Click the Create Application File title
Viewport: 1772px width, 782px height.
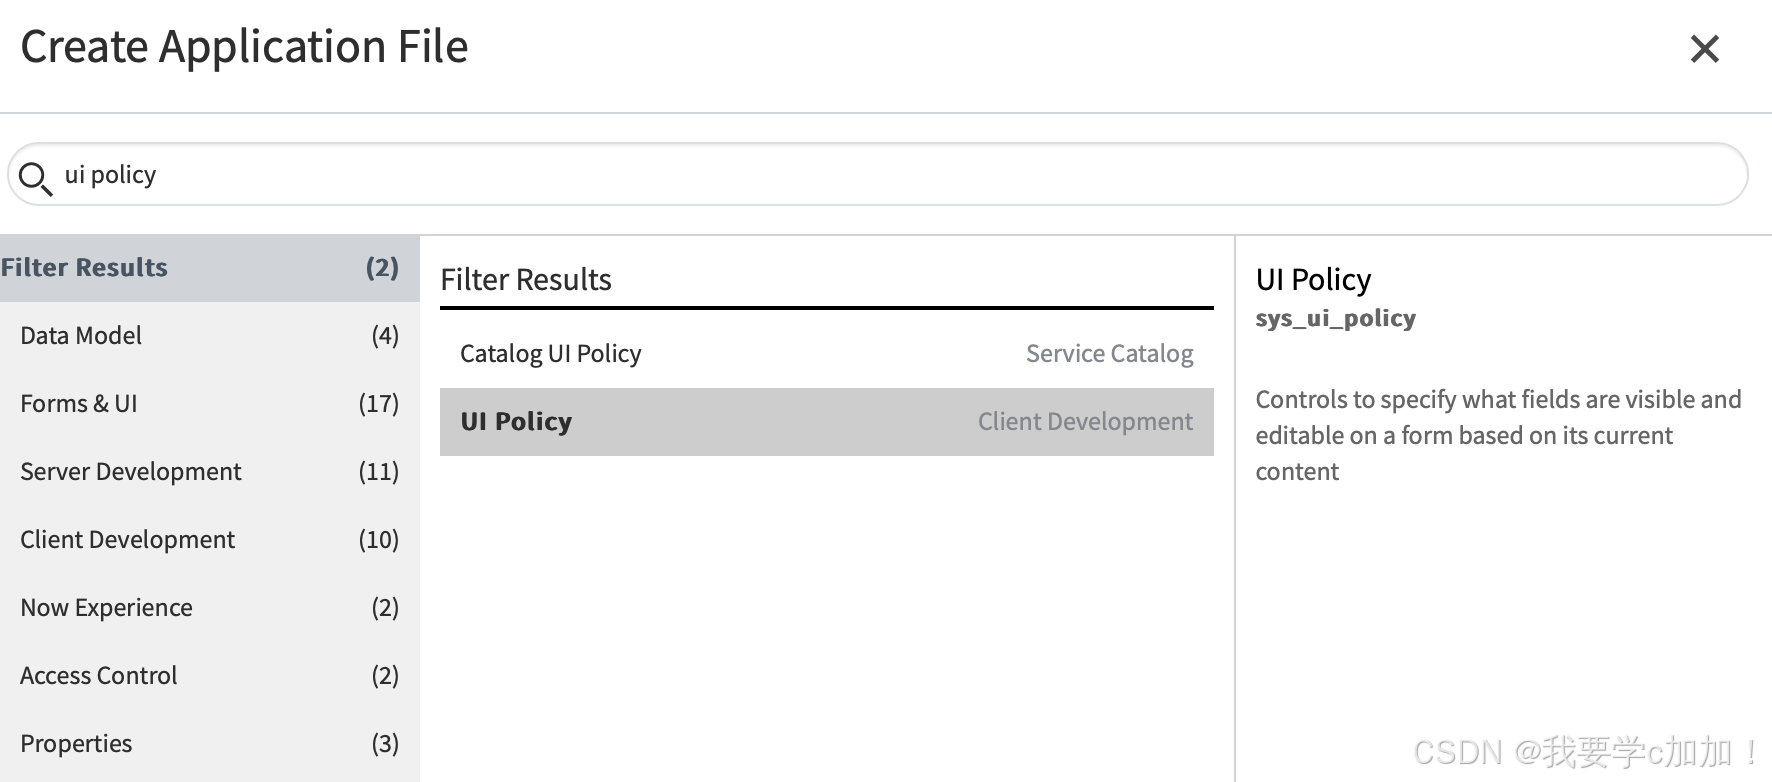tap(244, 47)
